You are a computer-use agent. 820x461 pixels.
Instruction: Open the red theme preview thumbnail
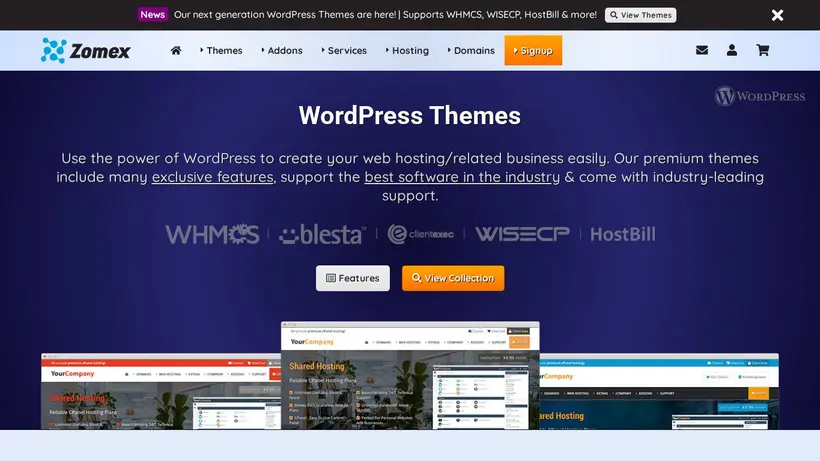tap(161, 391)
